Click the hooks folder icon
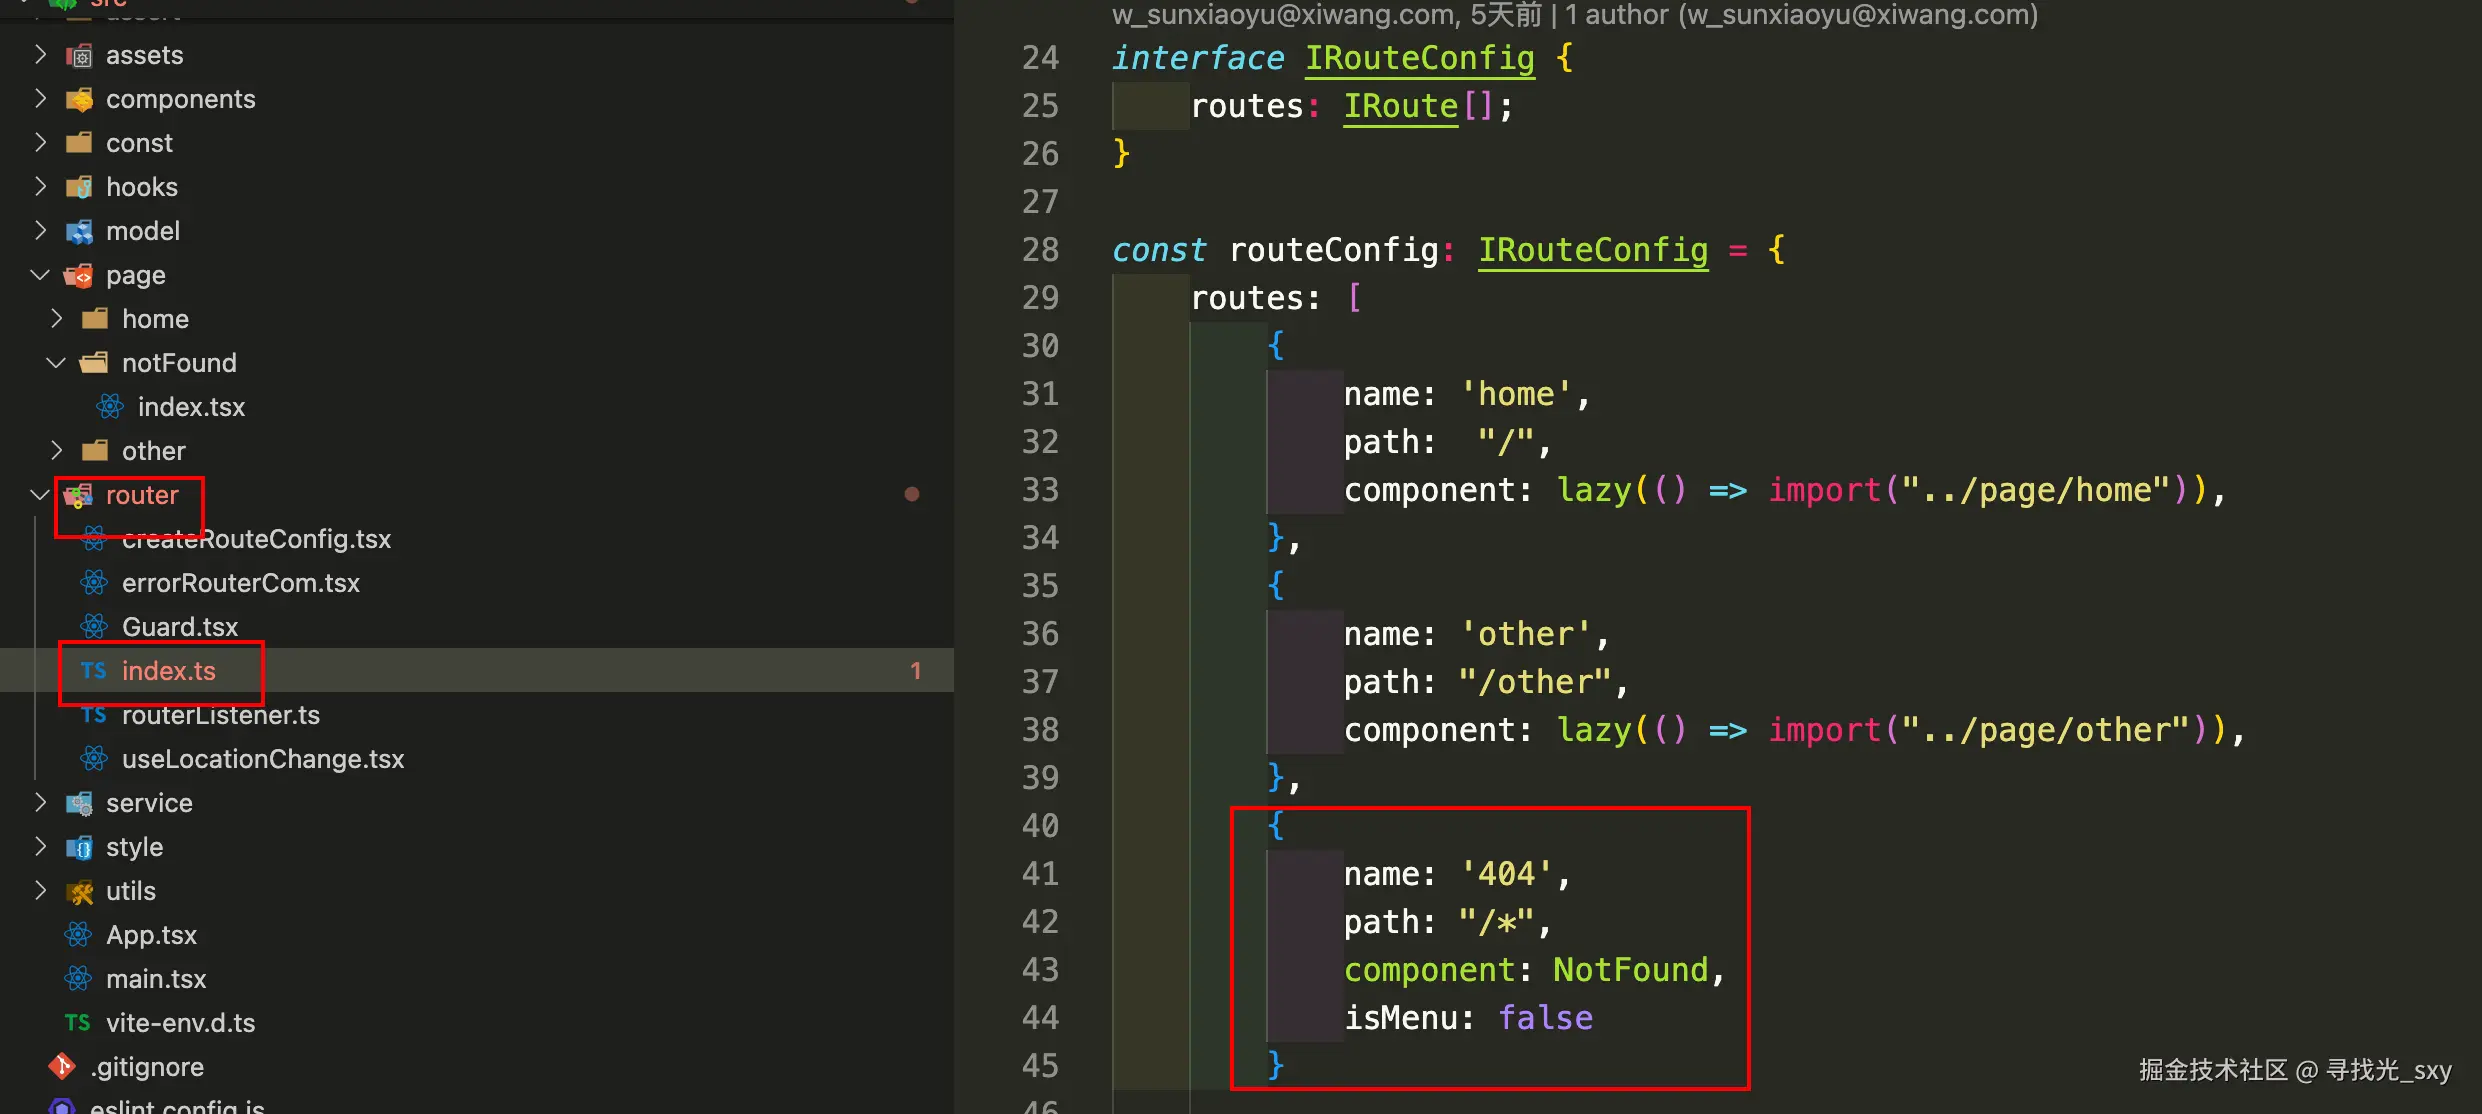Viewport: 2482px width, 1114px height. click(x=79, y=188)
